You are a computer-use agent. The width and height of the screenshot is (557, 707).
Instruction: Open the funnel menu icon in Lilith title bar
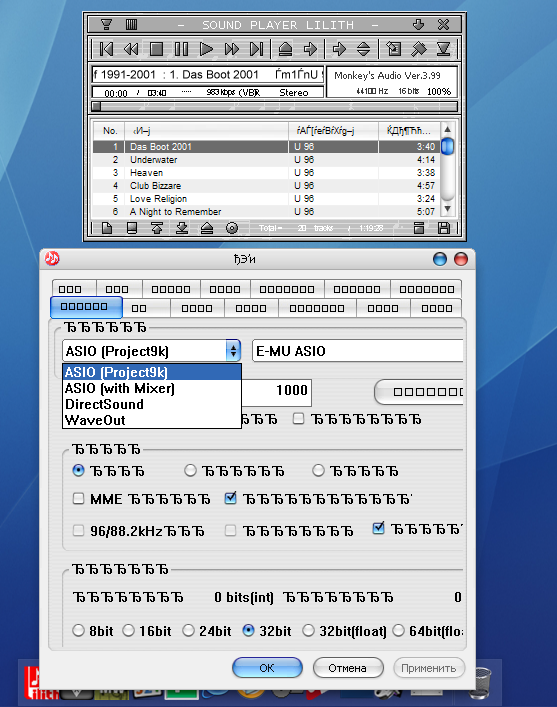106,24
